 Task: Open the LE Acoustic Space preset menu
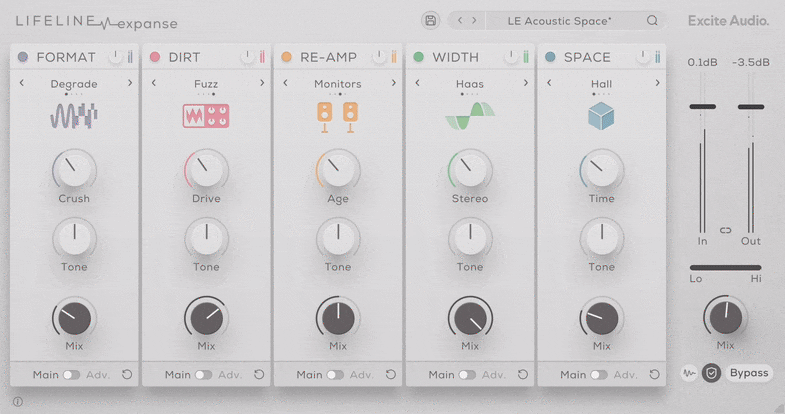560,20
